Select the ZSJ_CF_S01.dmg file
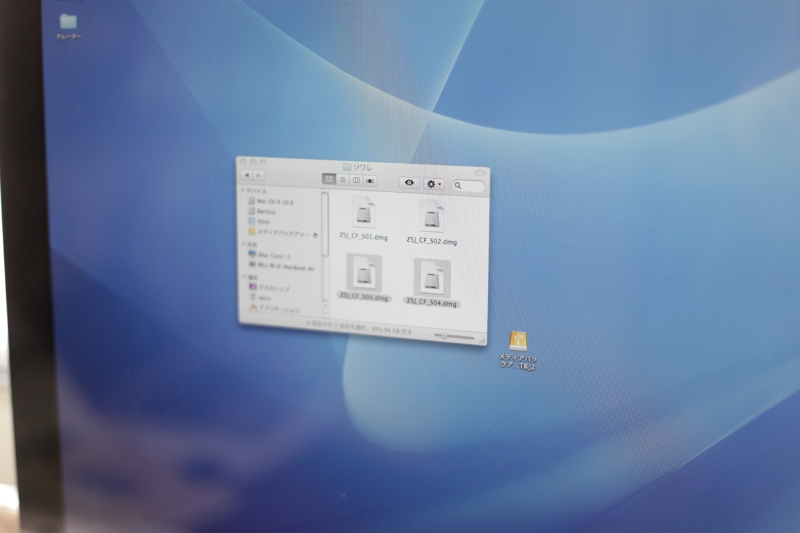800x533 pixels. tap(361, 212)
